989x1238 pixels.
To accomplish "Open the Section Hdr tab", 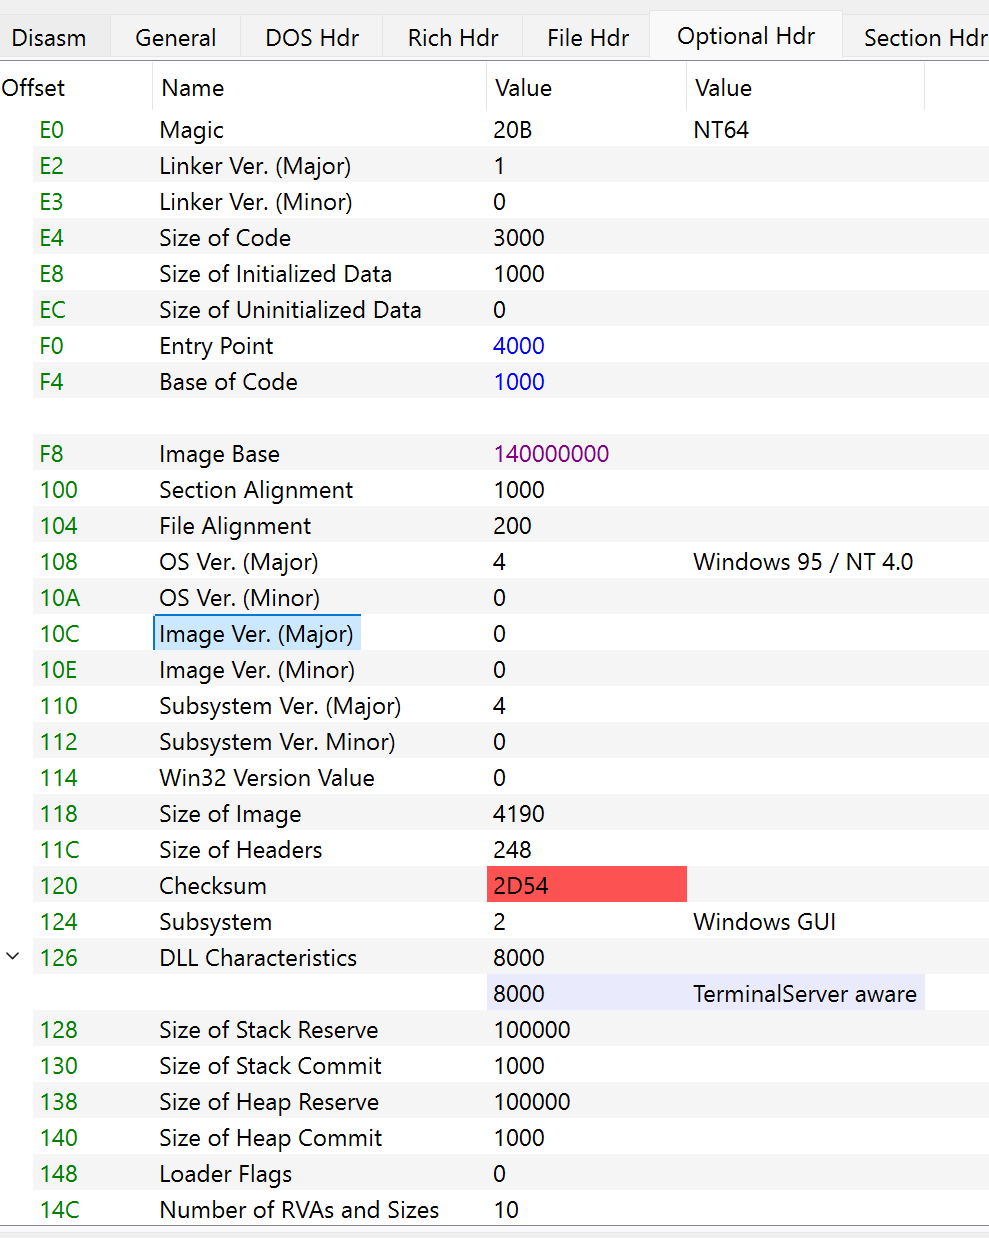I will [924, 38].
